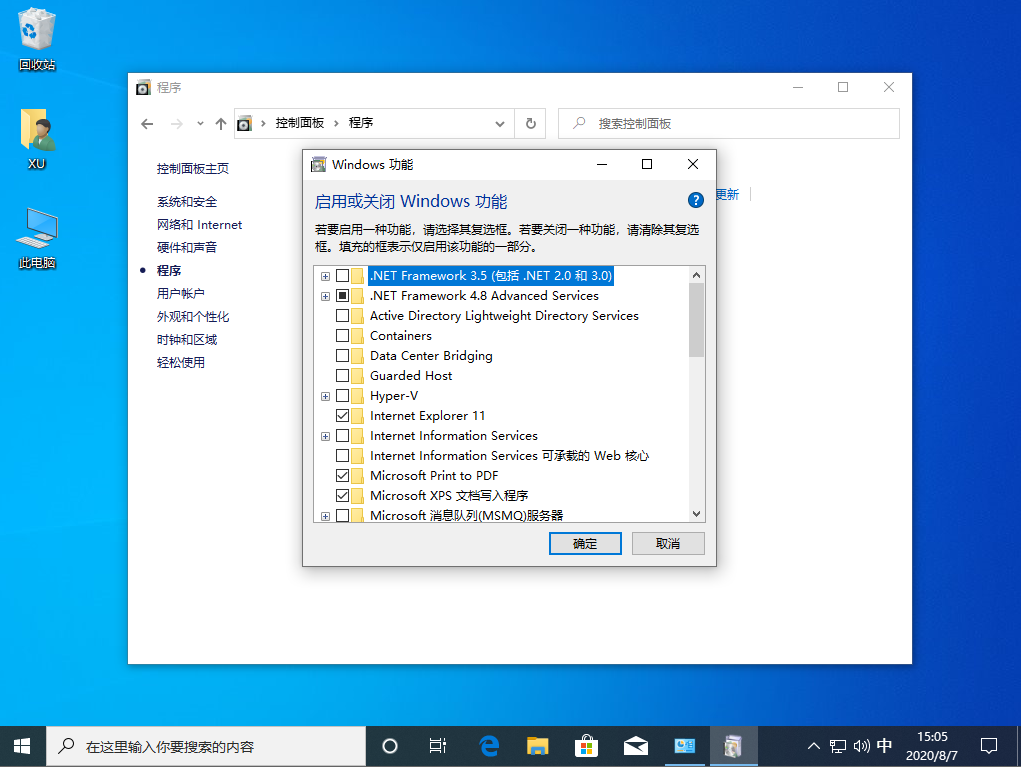Uncheck Microsoft Print to PDF
This screenshot has height=767, width=1021.
[x=343, y=475]
